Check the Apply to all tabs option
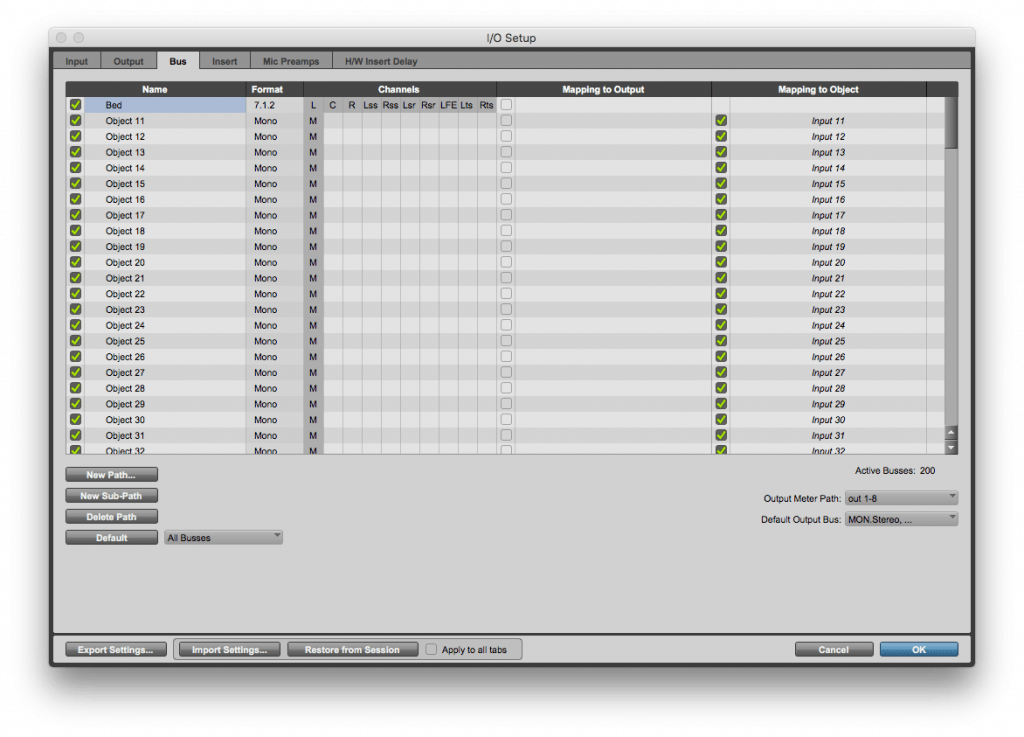 431,650
